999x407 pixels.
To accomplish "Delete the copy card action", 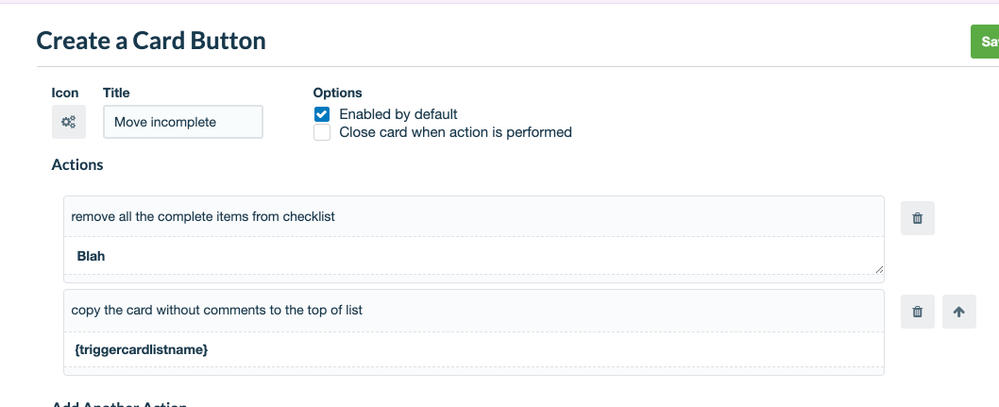I will tap(917, 311).
